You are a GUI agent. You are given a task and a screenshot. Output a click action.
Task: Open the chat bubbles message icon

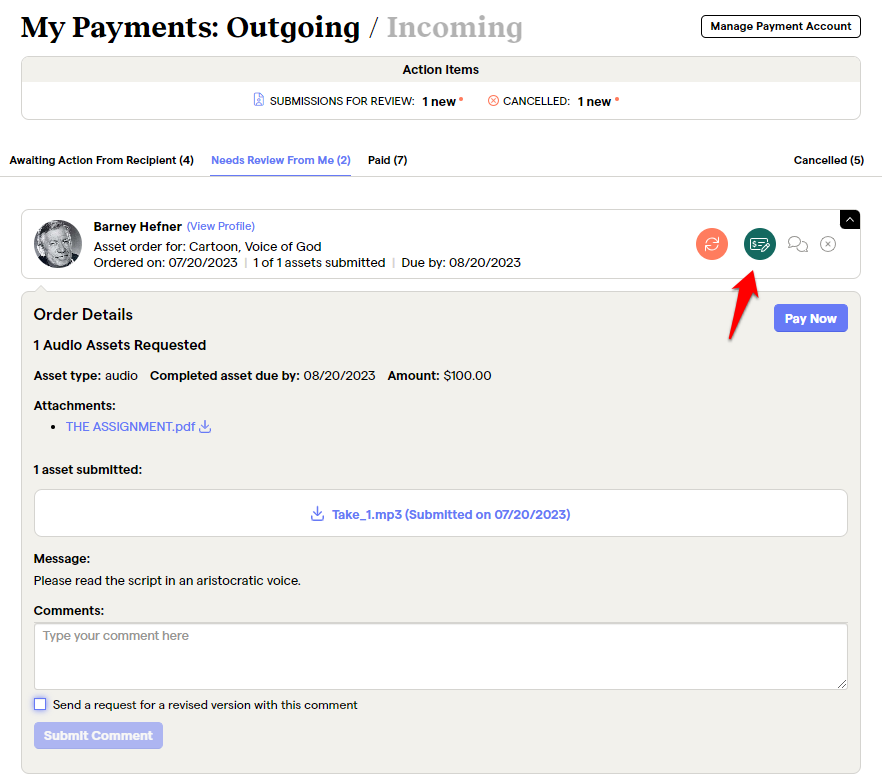coord(798,244)
